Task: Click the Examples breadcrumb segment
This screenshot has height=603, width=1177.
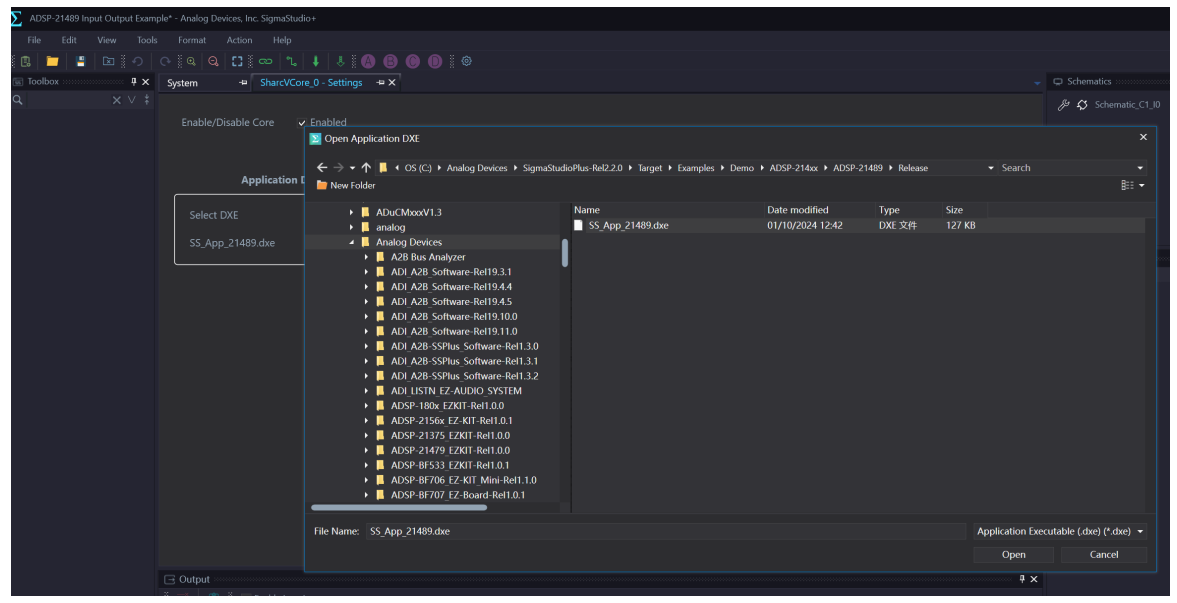Action: pos(696,168)
